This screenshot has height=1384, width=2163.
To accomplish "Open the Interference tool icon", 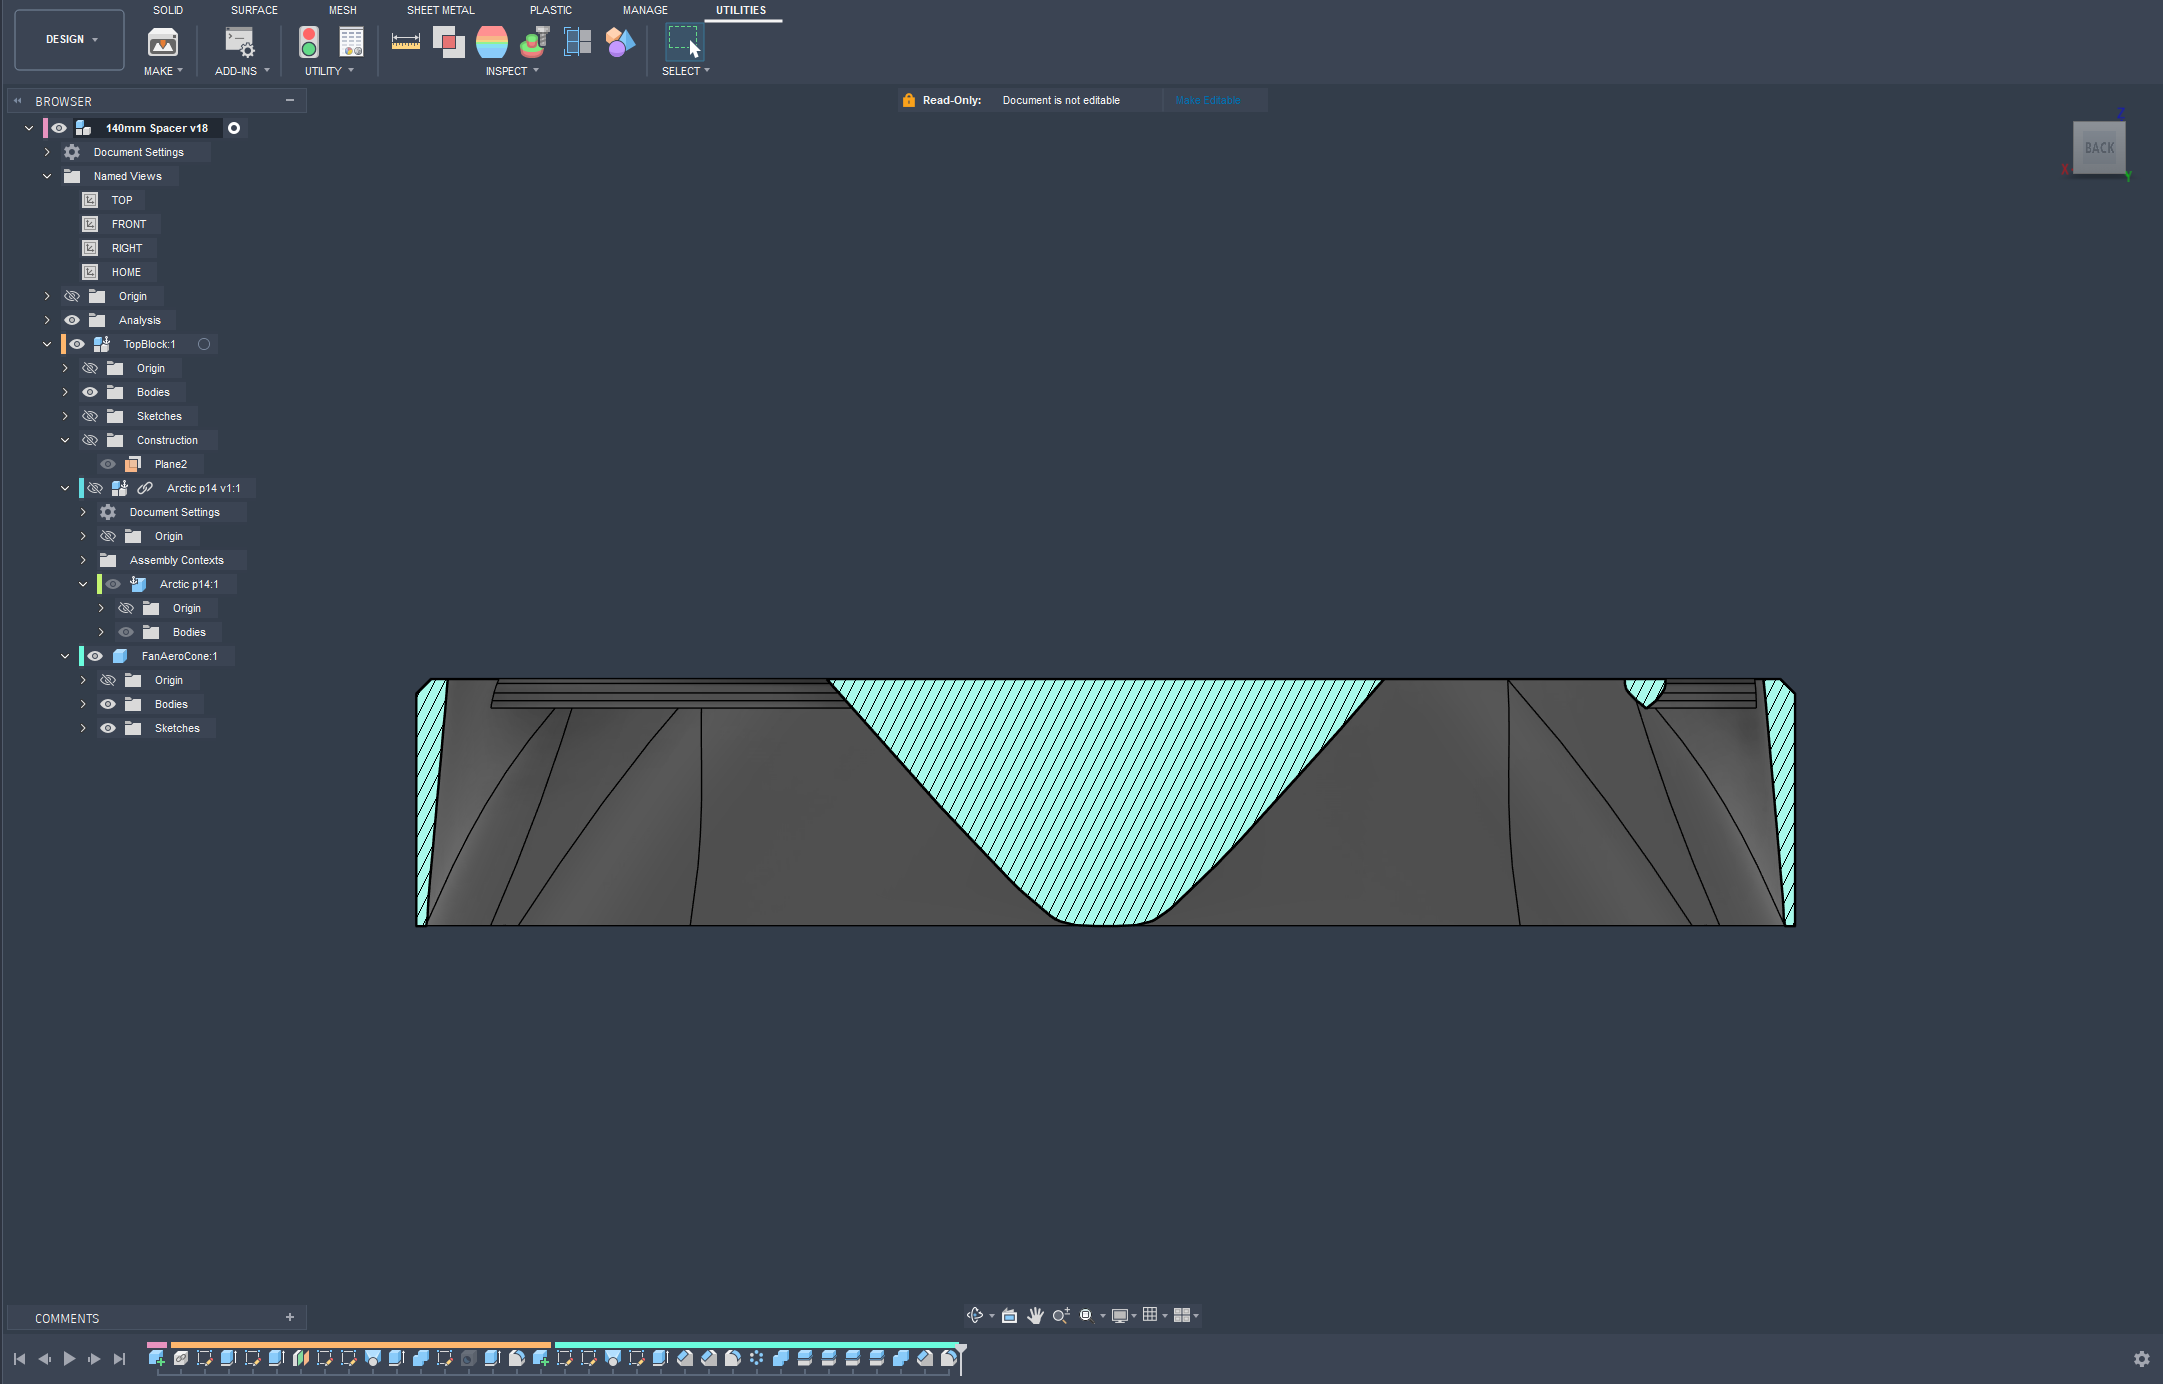I will (x=448, y=42).
